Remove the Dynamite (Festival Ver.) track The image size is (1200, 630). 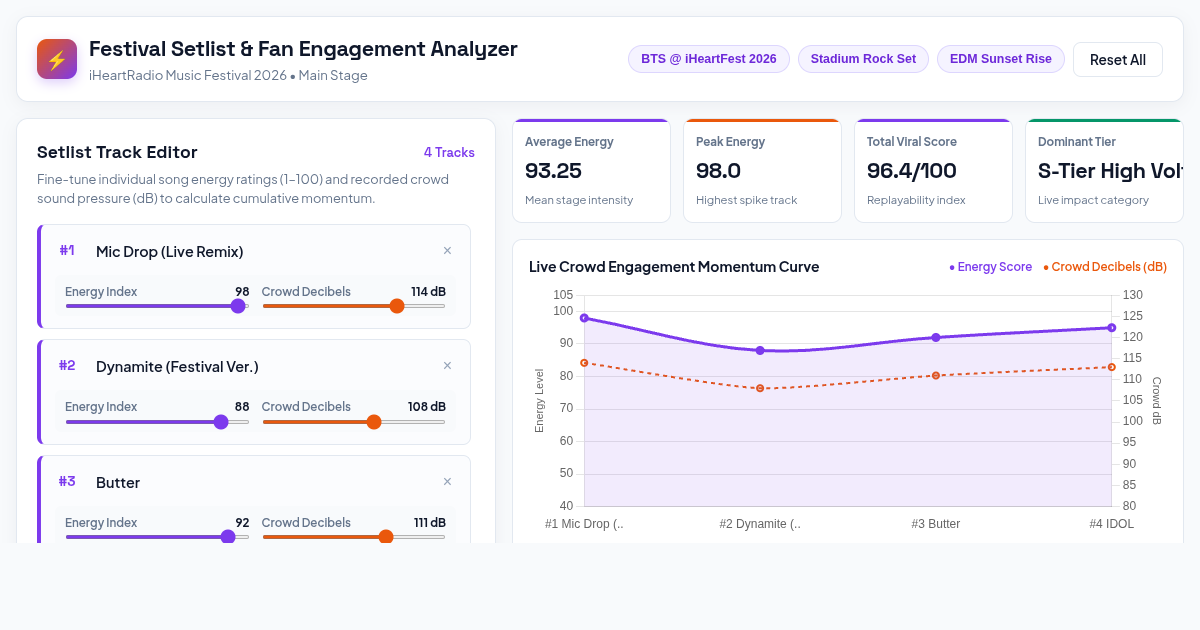447,366
